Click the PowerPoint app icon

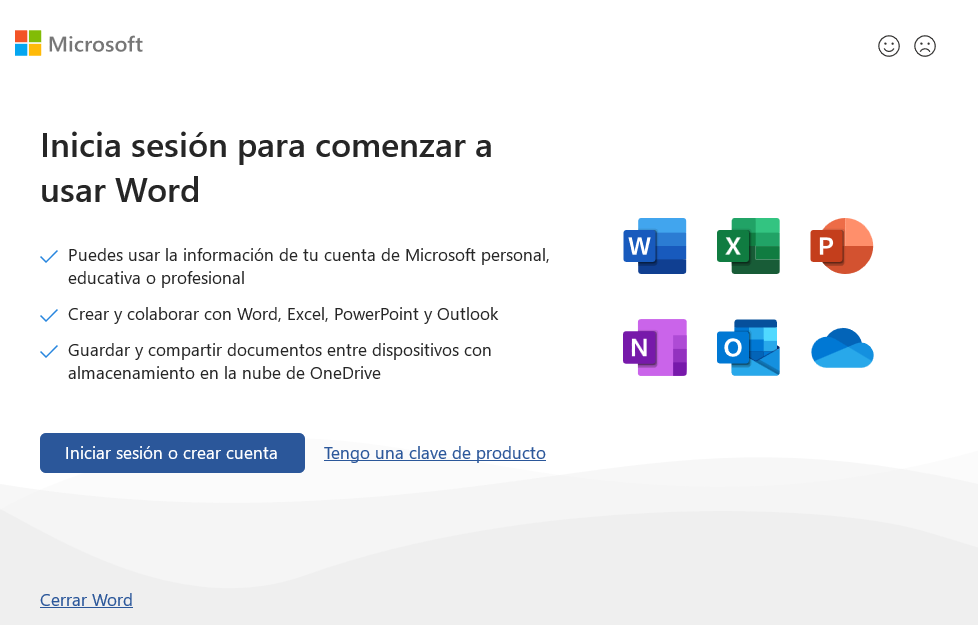click(841, 245)
